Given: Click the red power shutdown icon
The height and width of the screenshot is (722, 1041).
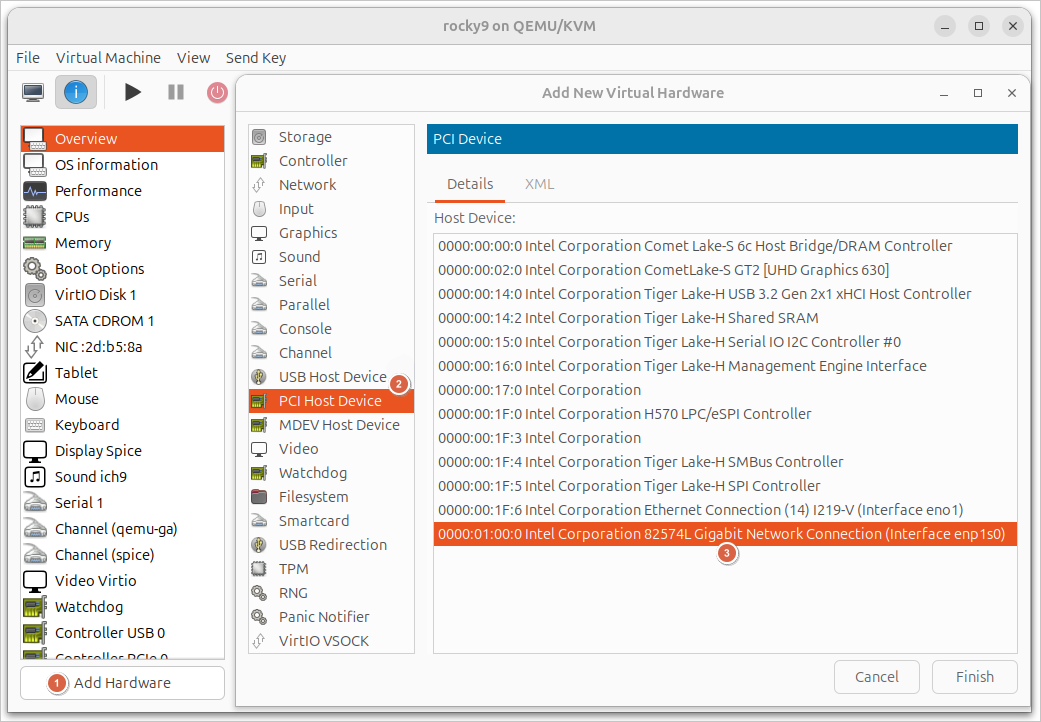Looking at the screenshot, I should pyautogui.click(x=217, y=92).
